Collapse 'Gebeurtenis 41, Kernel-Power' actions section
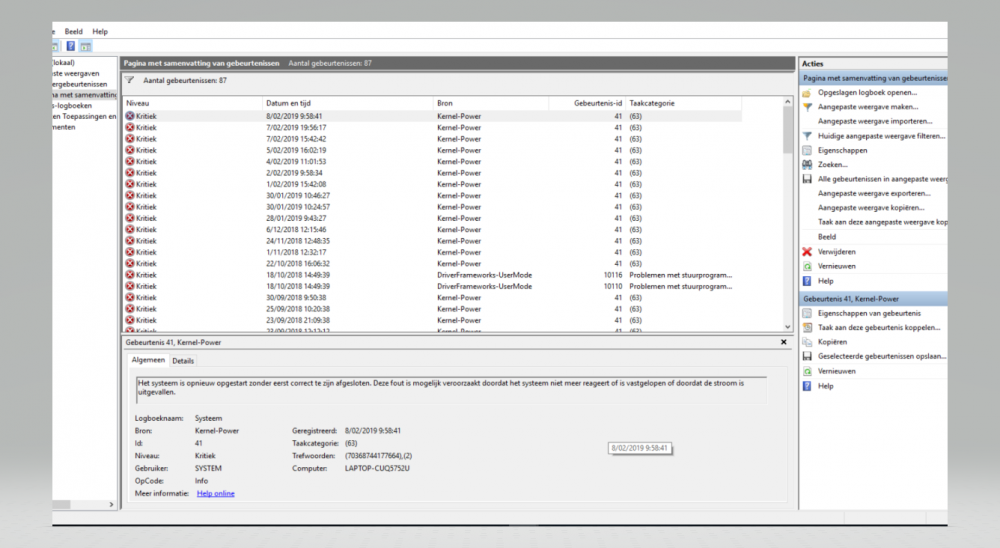The image size is (1000, 548). point(873,299)
